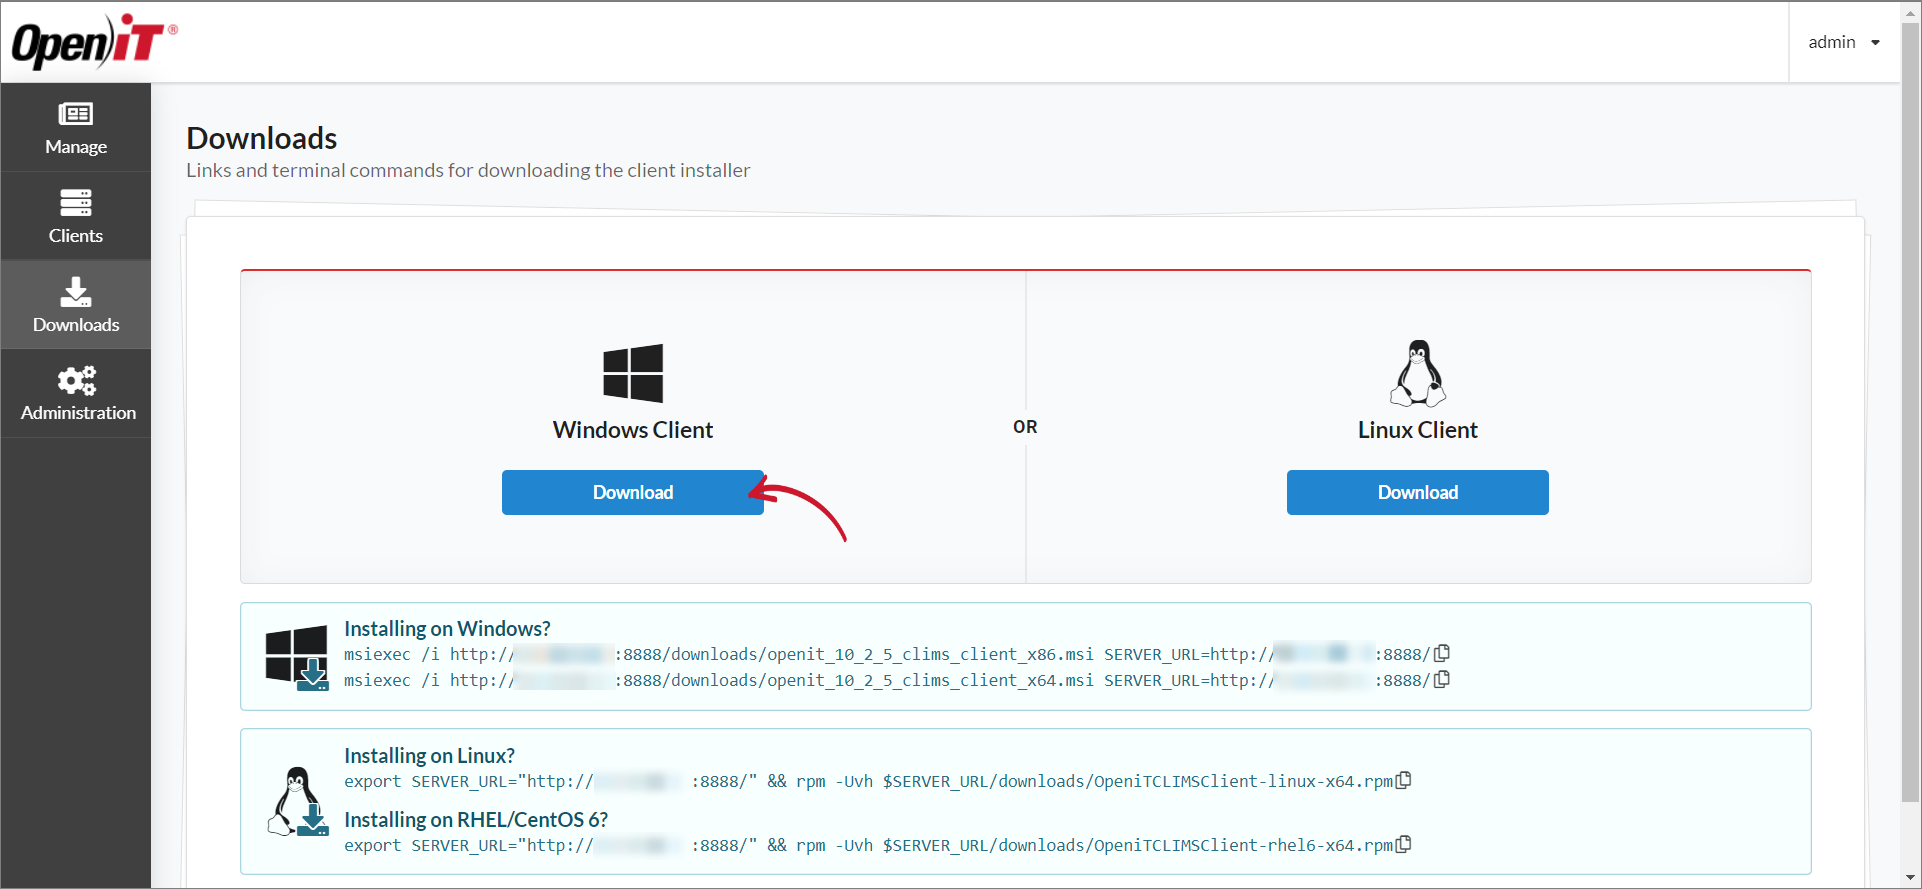Click the Windows download icon beside Installing on Windows
The width and height of the screenshot is (1922, 889).
[x=297, y=657]
